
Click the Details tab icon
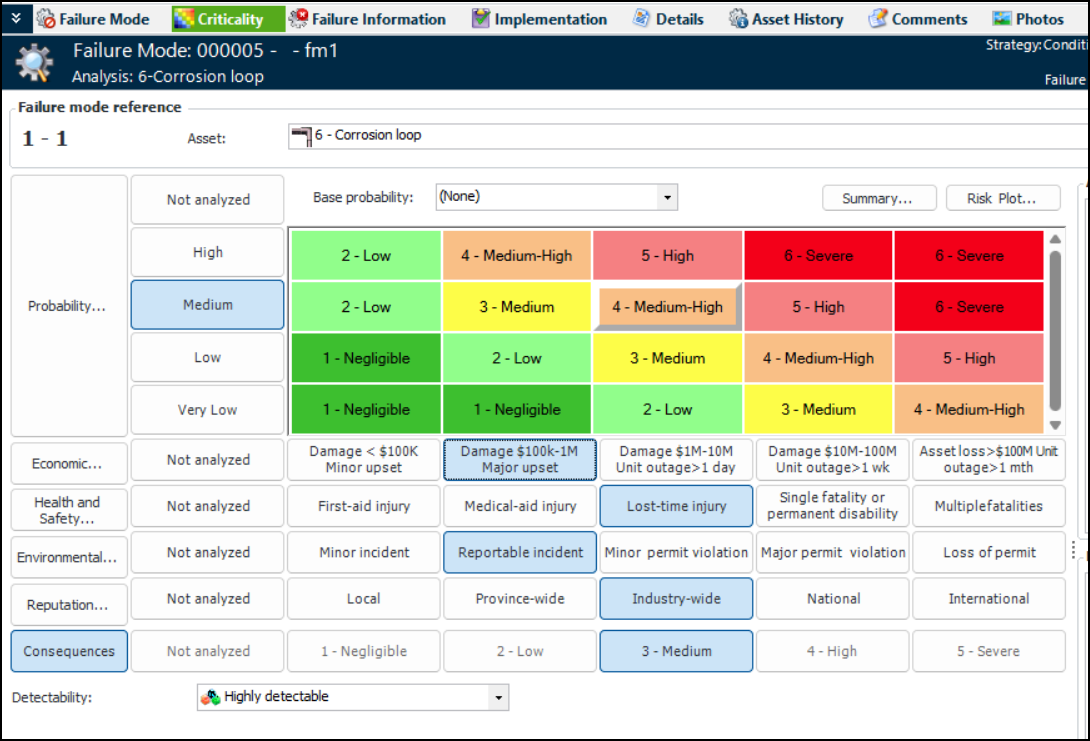coord(644,19)
